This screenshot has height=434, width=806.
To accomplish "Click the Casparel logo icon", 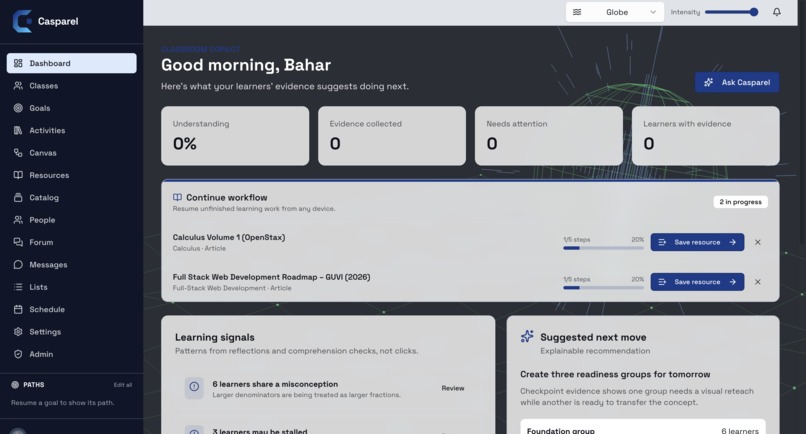I will (22, 21).
